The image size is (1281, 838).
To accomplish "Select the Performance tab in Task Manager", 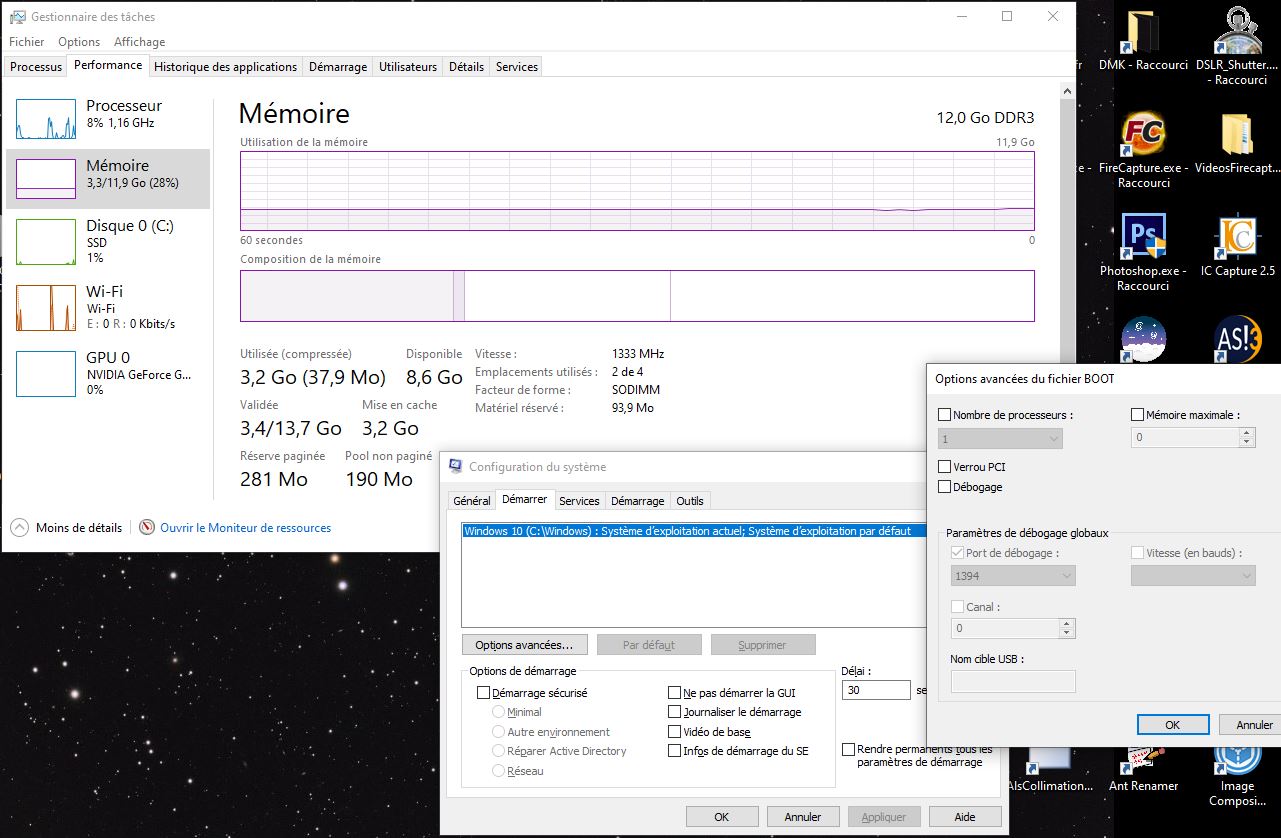I will point(108,65).
